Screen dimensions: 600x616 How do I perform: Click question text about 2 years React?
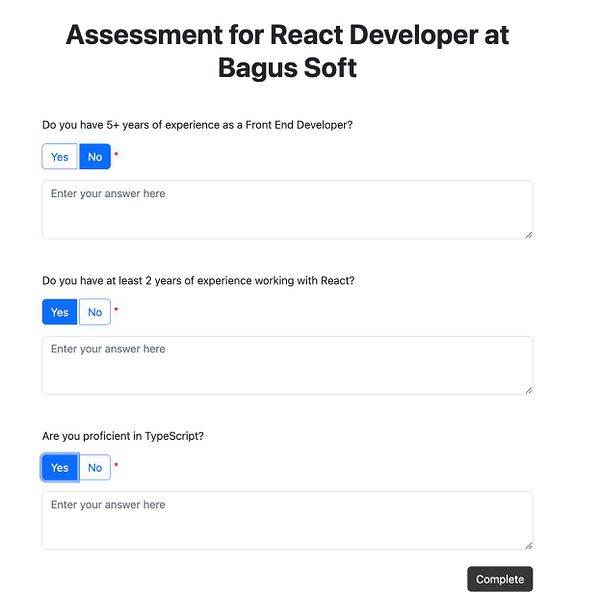point(198,280)
